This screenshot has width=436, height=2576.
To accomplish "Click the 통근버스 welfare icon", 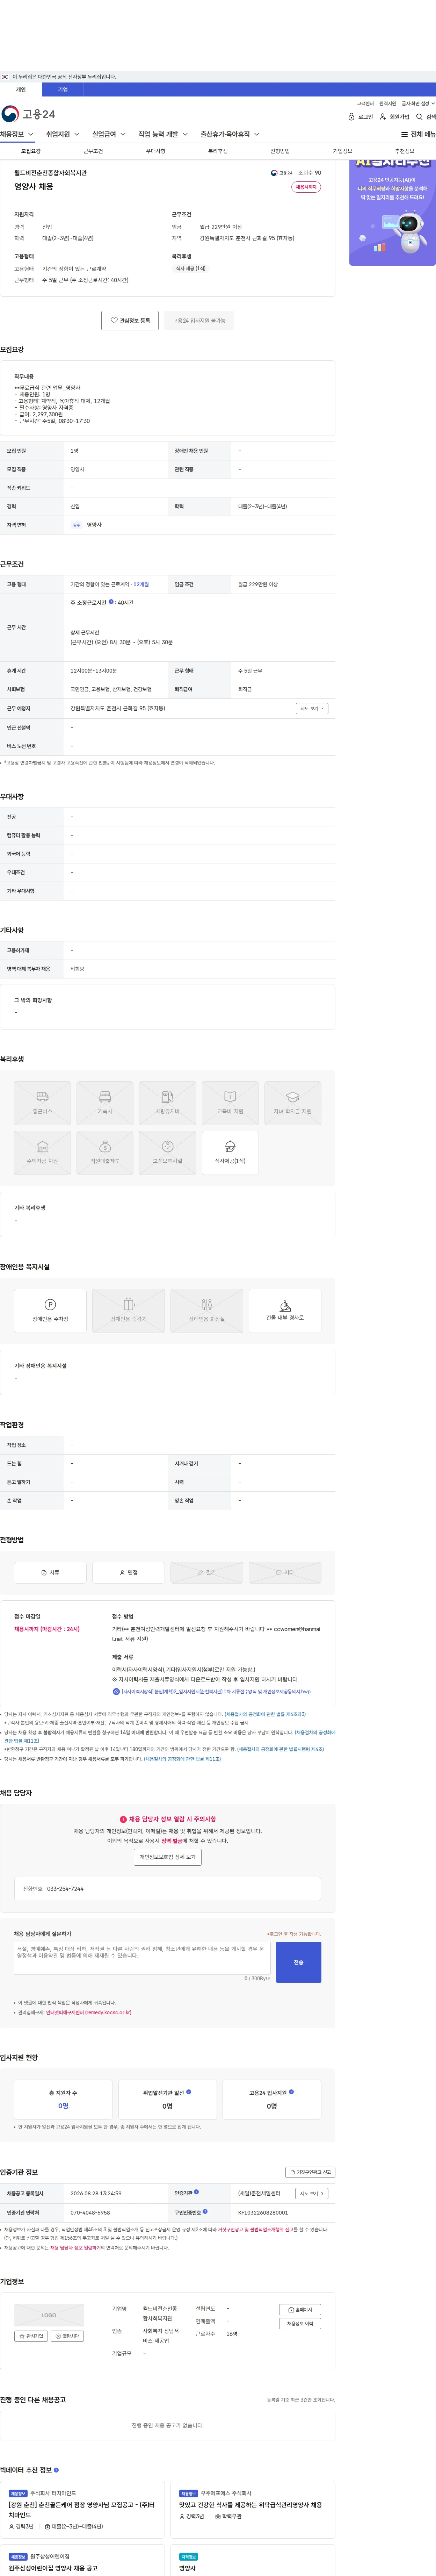I will tap(42, 1103).
